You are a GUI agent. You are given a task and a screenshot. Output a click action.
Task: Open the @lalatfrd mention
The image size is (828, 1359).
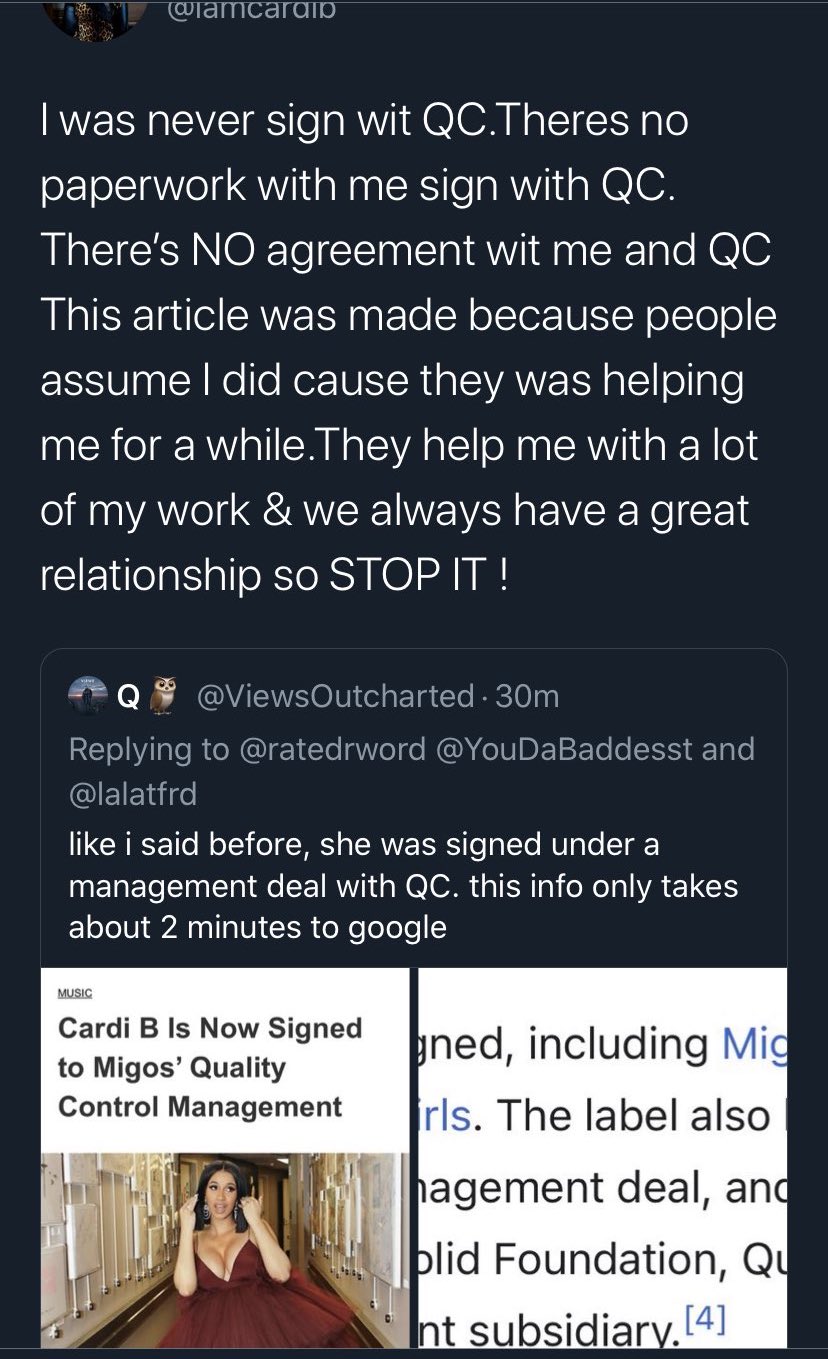point(132,794)
